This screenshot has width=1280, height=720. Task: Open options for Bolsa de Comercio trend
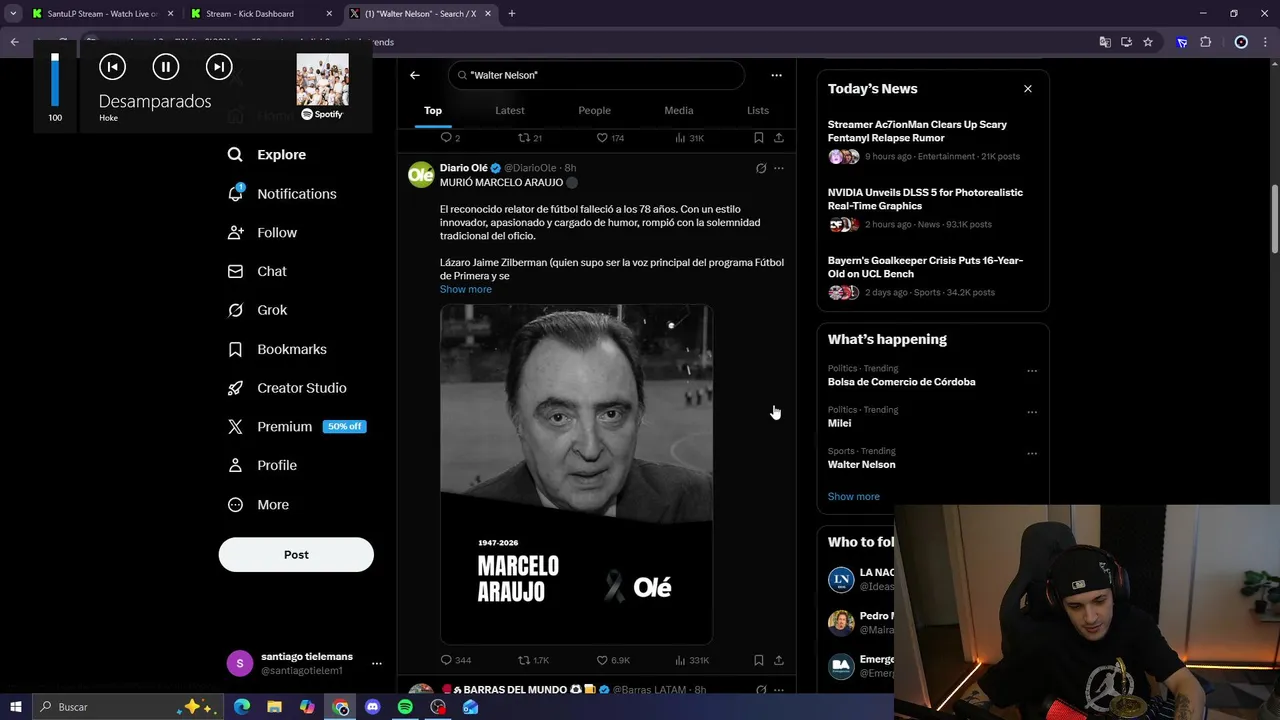(1032, 371)
